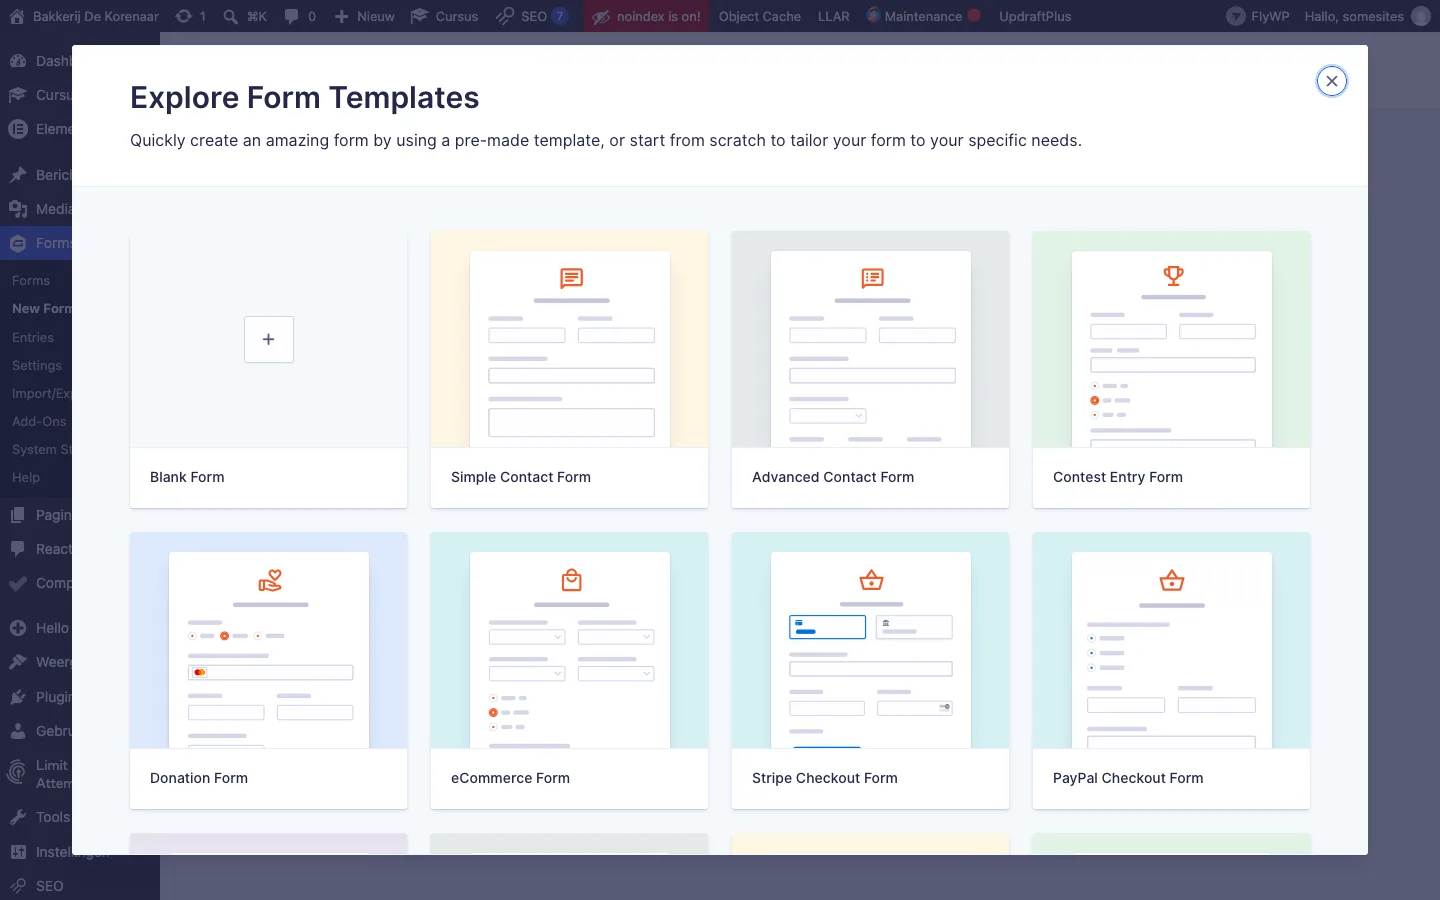This screenshot has height=900, width=1440.
Task: Open comments from the admin bar
Action: (300, 16)
